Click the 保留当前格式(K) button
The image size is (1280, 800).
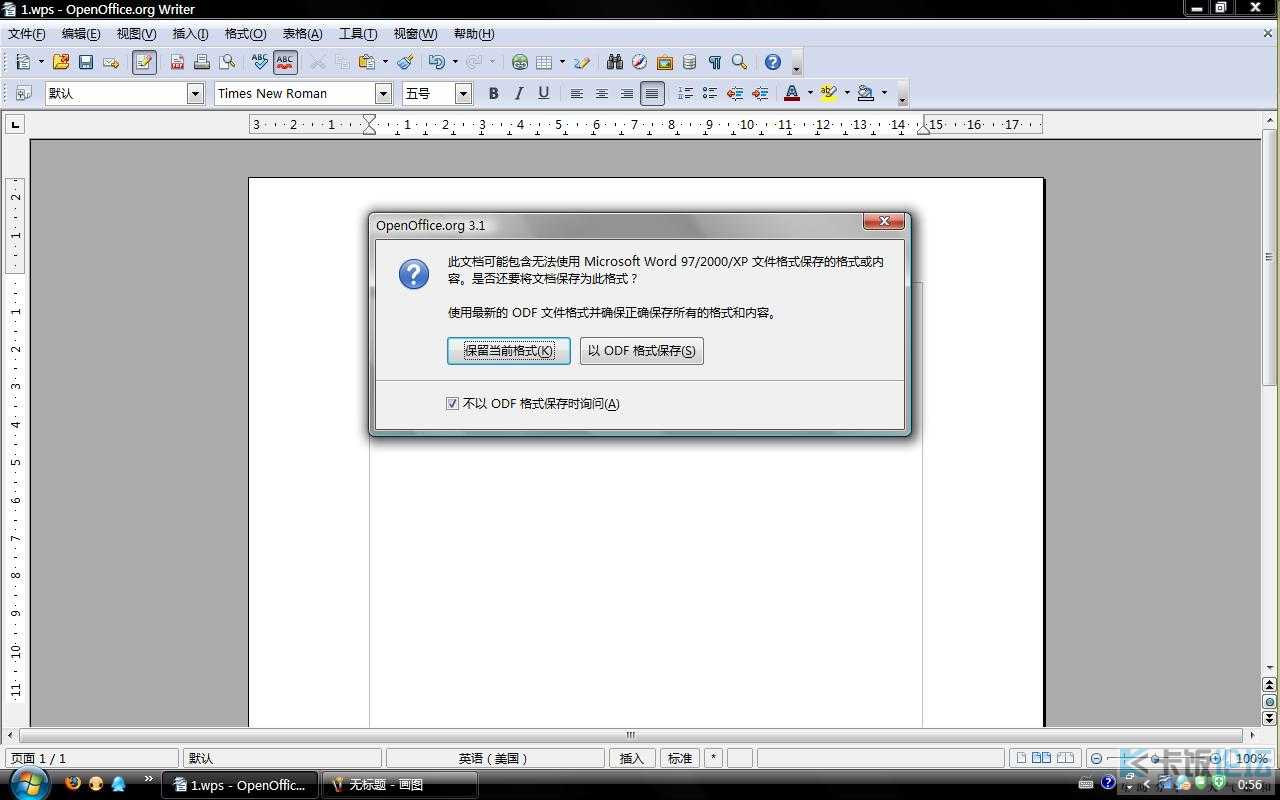tap(509, 351)
